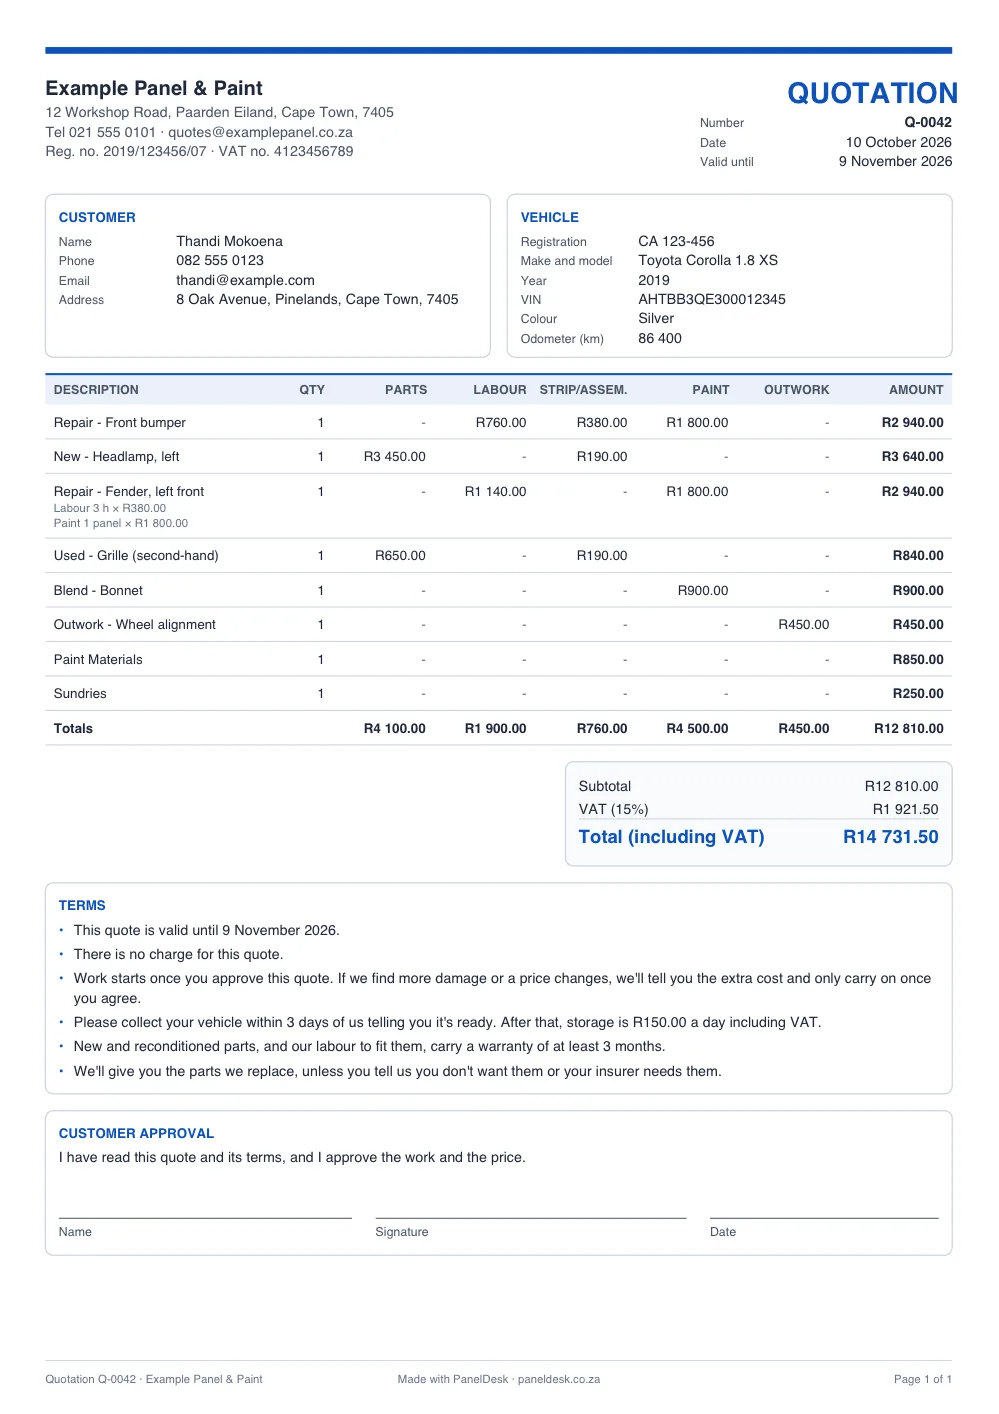999x1414 pixels.
Task: Click the workshop address line in the header
Action: (x=220, y=112)
